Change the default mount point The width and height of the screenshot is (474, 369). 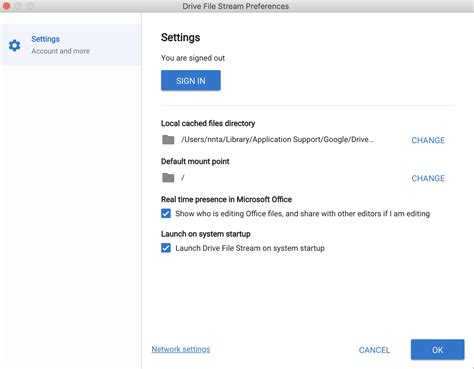(428, 178)
